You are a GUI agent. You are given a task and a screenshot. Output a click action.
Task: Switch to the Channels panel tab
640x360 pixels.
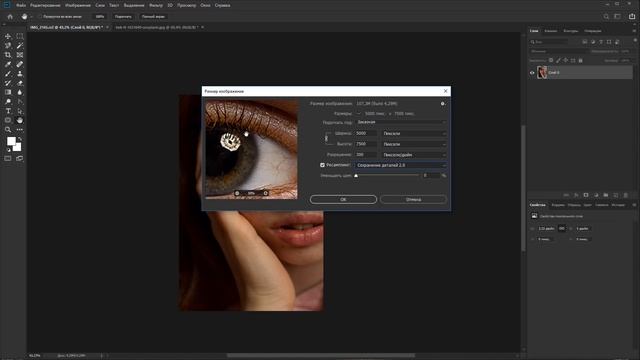(551, 31)
